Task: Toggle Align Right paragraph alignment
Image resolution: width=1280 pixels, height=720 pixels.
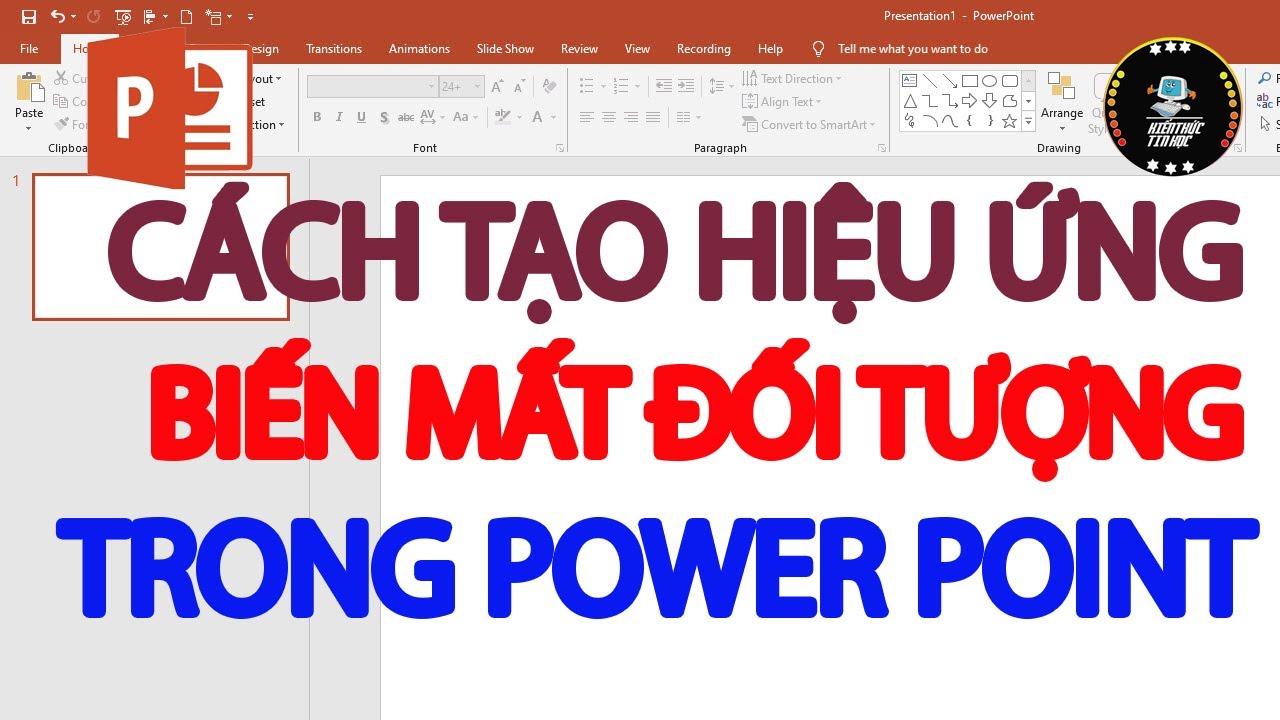Action: click(x=631, y=117)
